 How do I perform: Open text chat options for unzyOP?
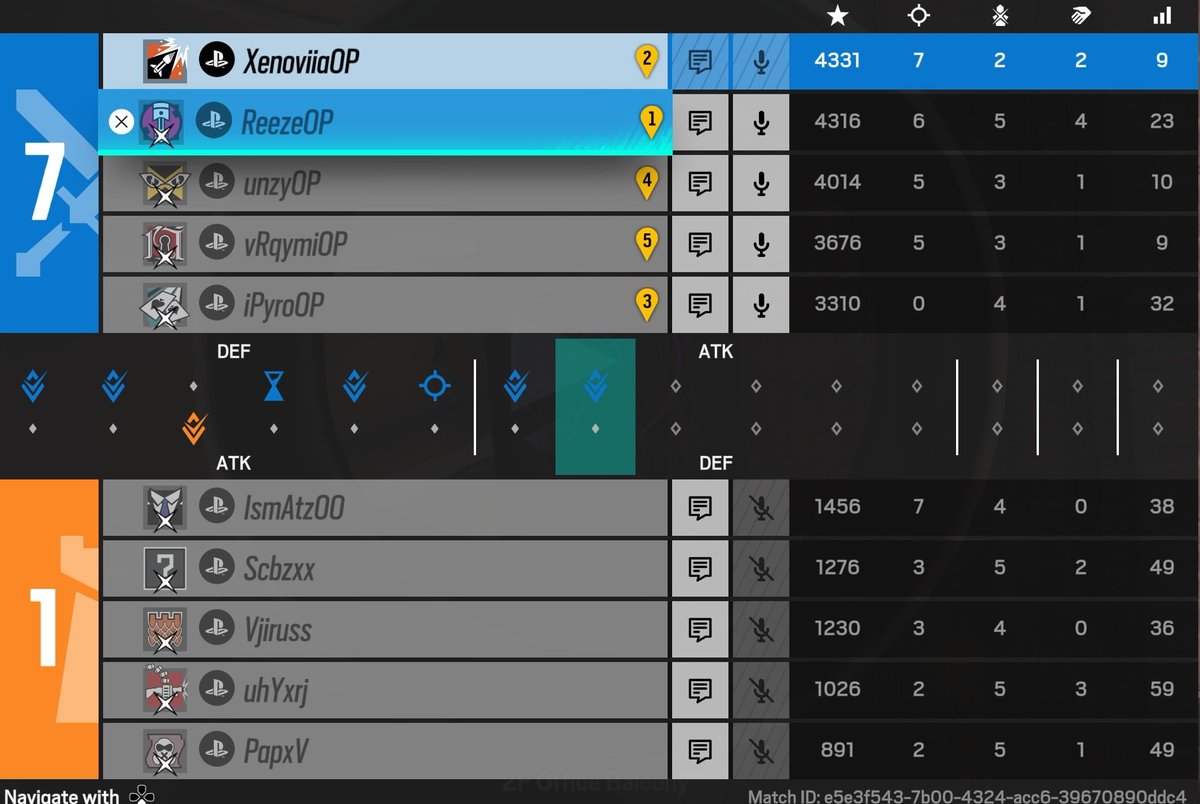pos(700,183)
